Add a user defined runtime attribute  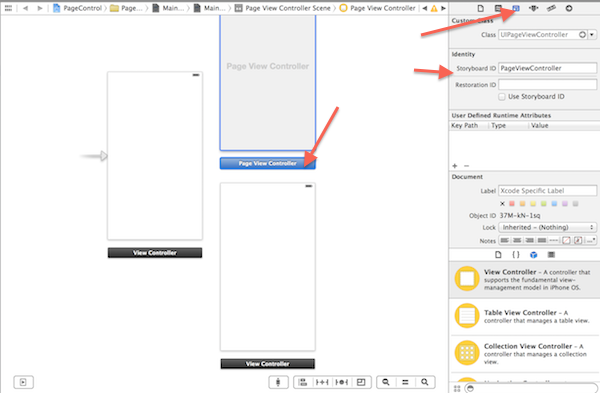point(455,166)
